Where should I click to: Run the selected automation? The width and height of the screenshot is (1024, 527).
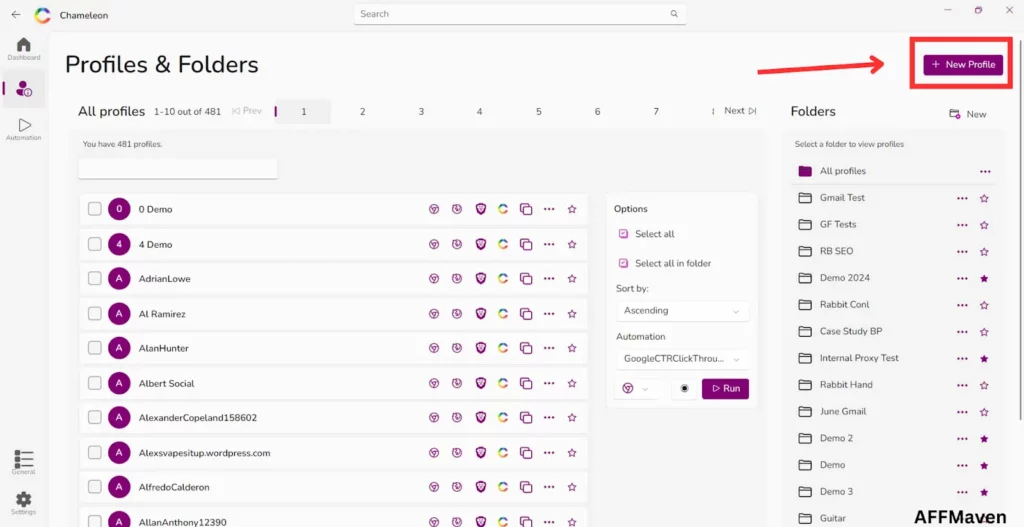pos(726,389)
